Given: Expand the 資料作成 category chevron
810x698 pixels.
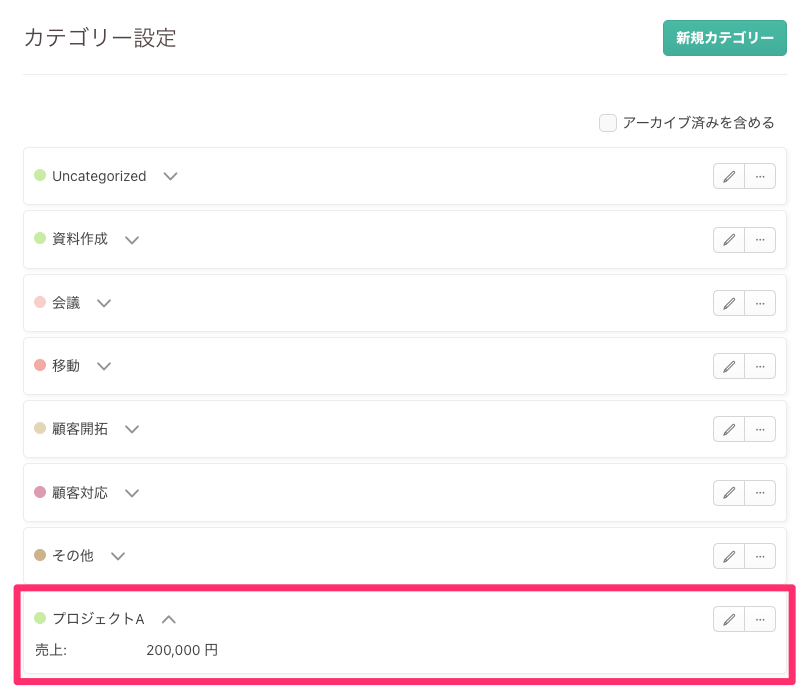Looking at the screenshot, I should pyautogui.click(x=132, y=240).
